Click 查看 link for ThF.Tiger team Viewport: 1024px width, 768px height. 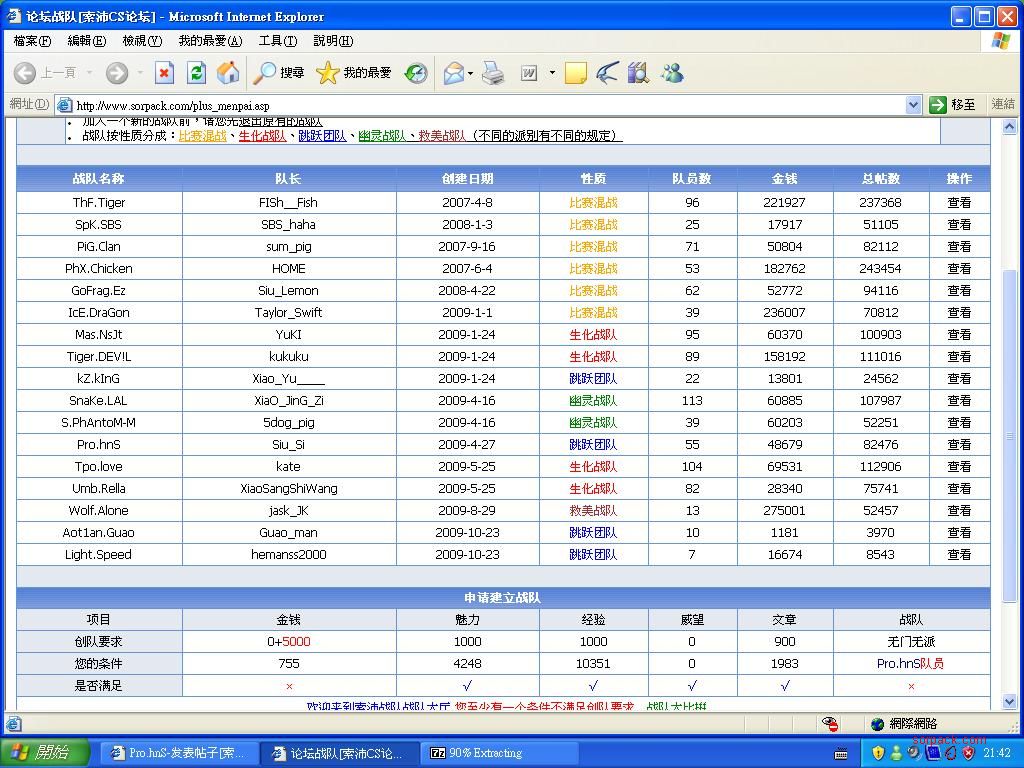pos(959,202)
